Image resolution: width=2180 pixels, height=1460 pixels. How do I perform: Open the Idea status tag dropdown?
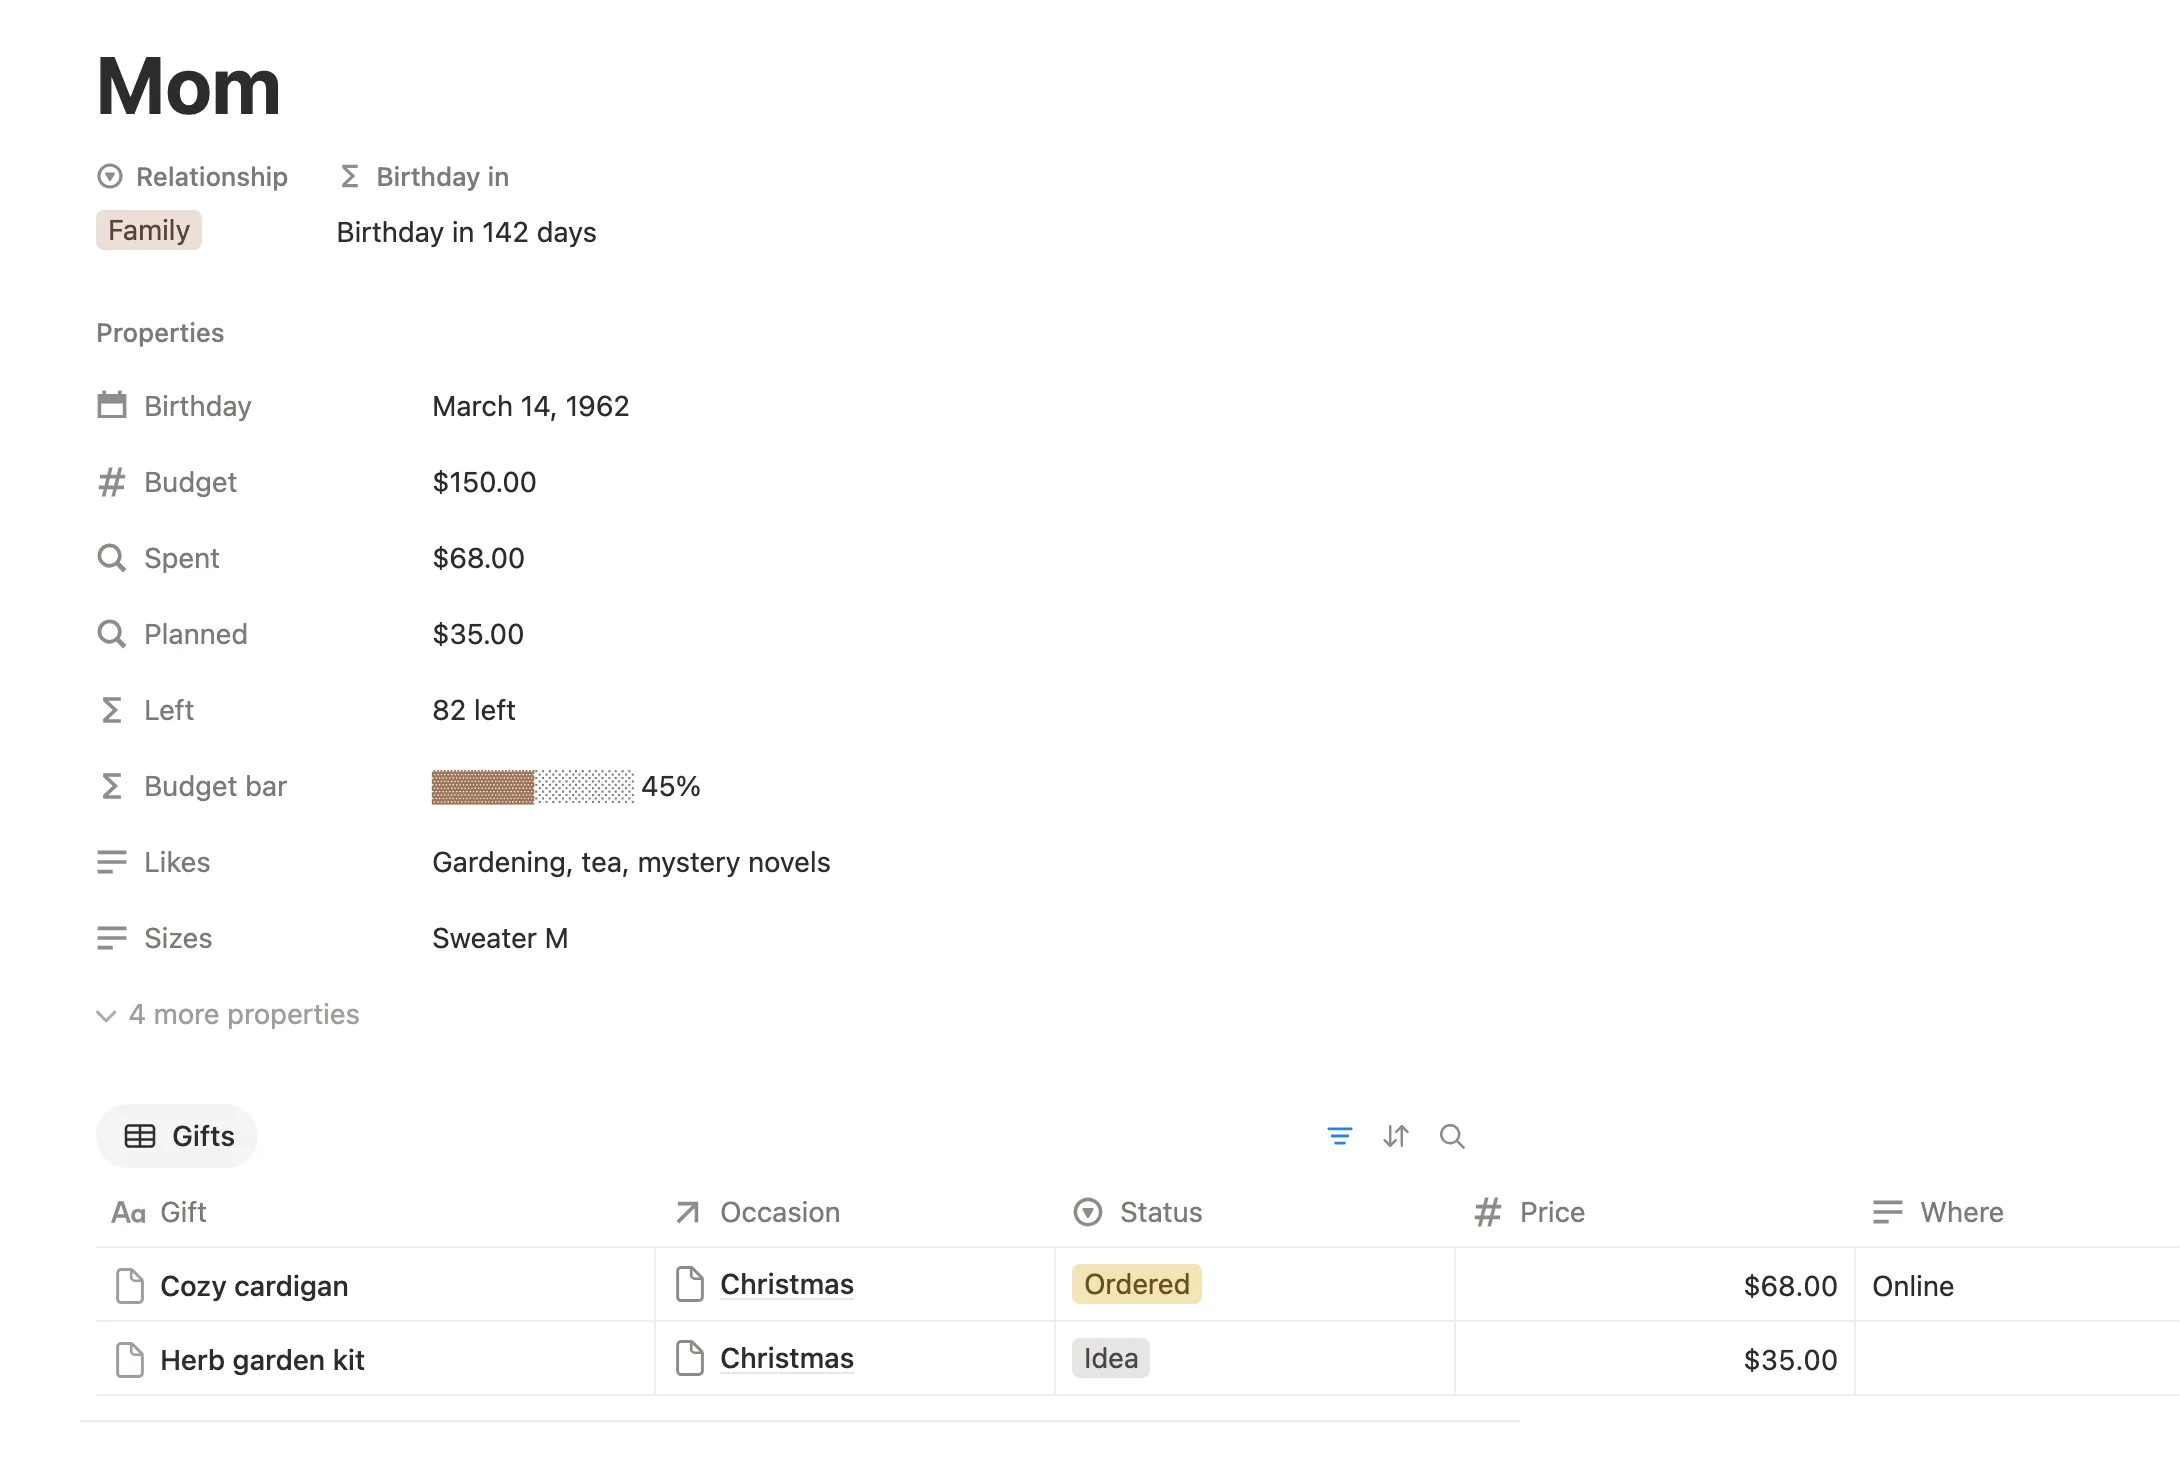click(x=1111, y=1358)
